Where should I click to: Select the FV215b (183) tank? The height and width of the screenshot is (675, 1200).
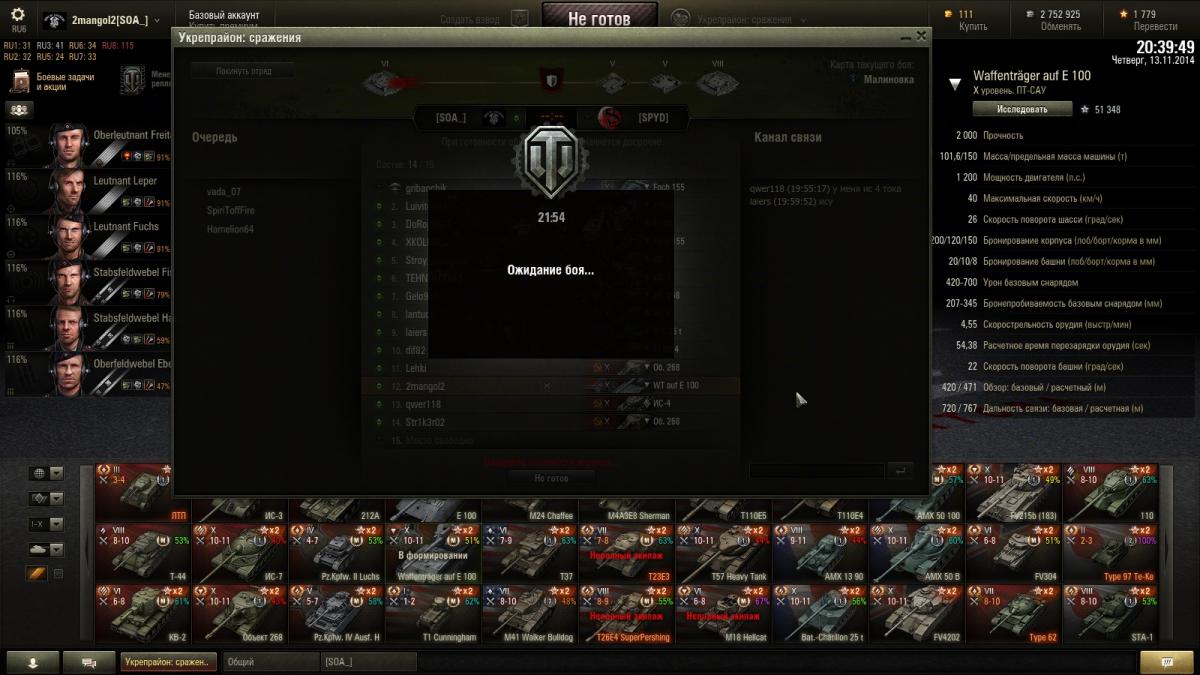(x=1014, y=492)
